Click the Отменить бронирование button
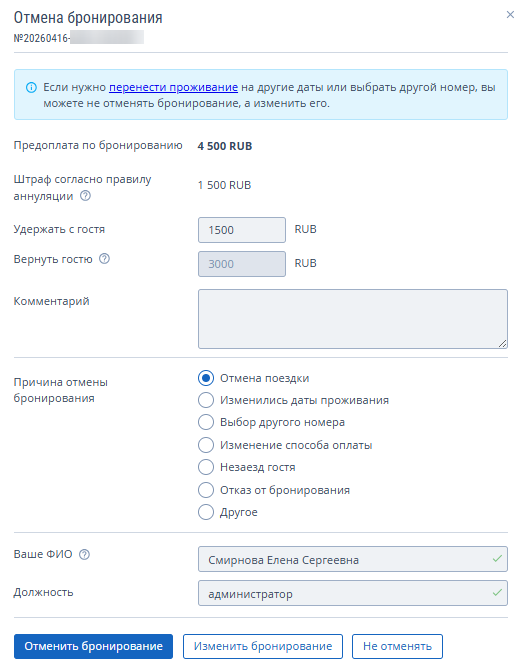This screenshot has width=523, height=672. pos(93,646)
